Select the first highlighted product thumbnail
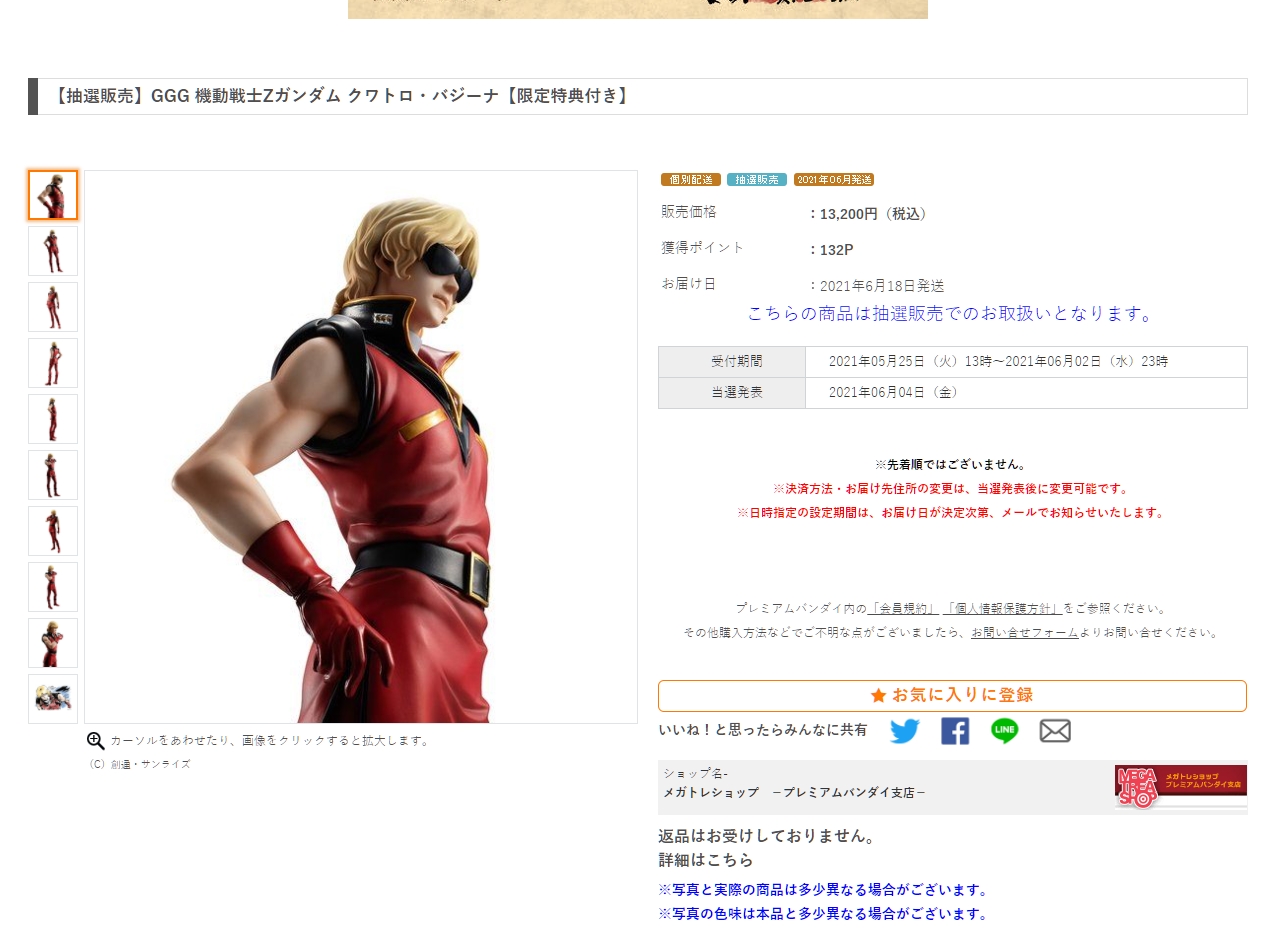The height and width of the screenshot is (939, 1282). (53, 195)
